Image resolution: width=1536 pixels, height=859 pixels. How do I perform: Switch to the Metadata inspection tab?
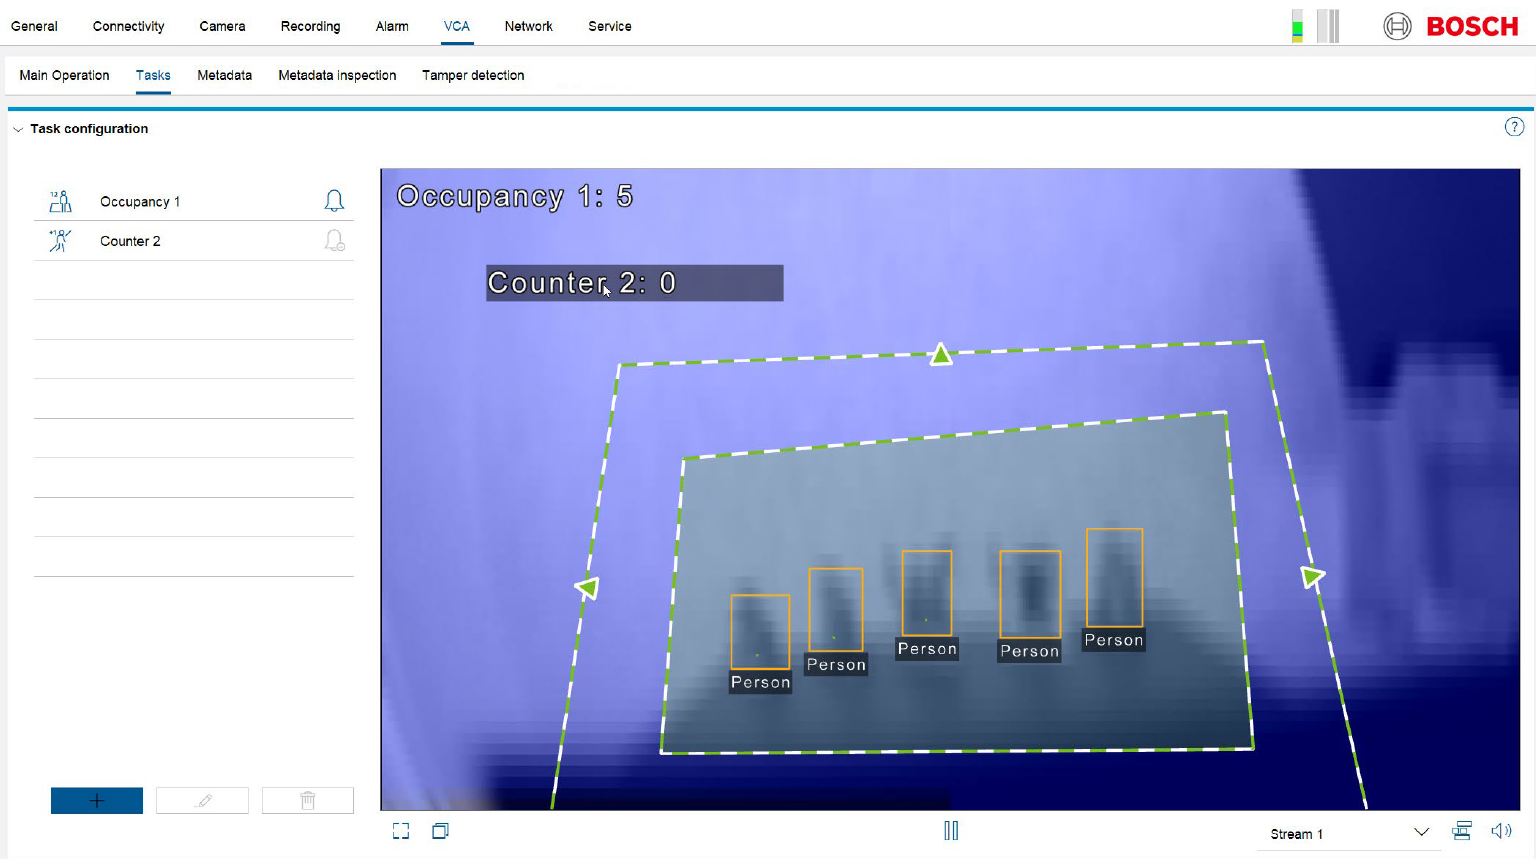[337, 75]
